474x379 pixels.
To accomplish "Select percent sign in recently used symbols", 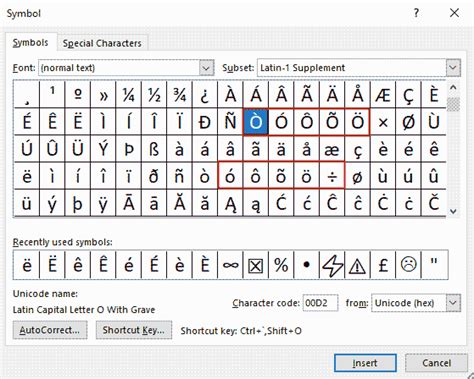I will [x=281, y=265].
